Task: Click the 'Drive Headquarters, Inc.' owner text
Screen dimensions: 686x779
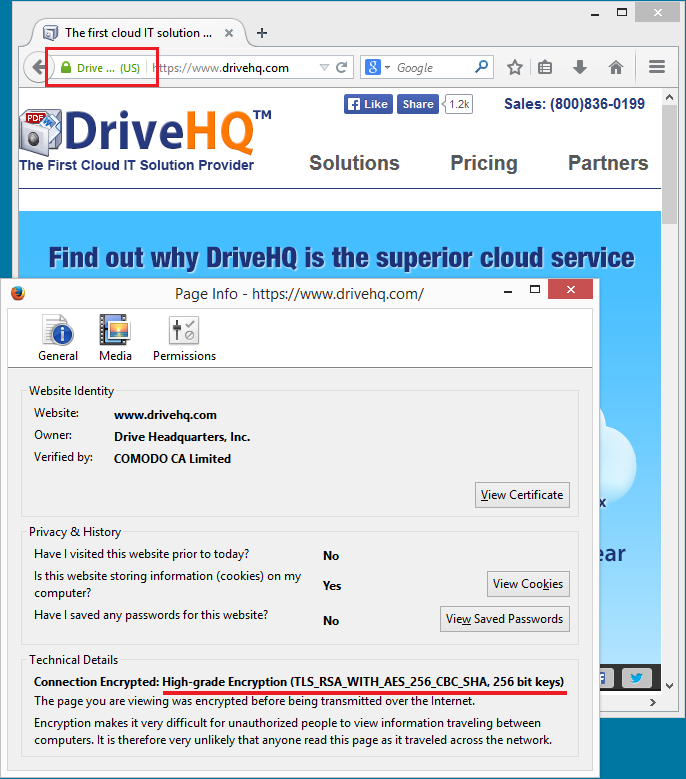Action: (x=182, y=437)
